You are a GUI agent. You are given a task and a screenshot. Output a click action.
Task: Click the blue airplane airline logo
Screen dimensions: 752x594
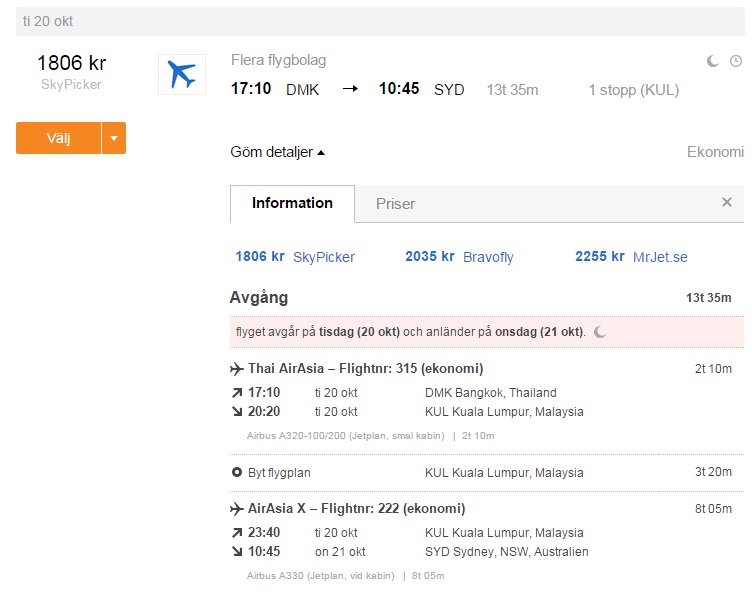181,75
